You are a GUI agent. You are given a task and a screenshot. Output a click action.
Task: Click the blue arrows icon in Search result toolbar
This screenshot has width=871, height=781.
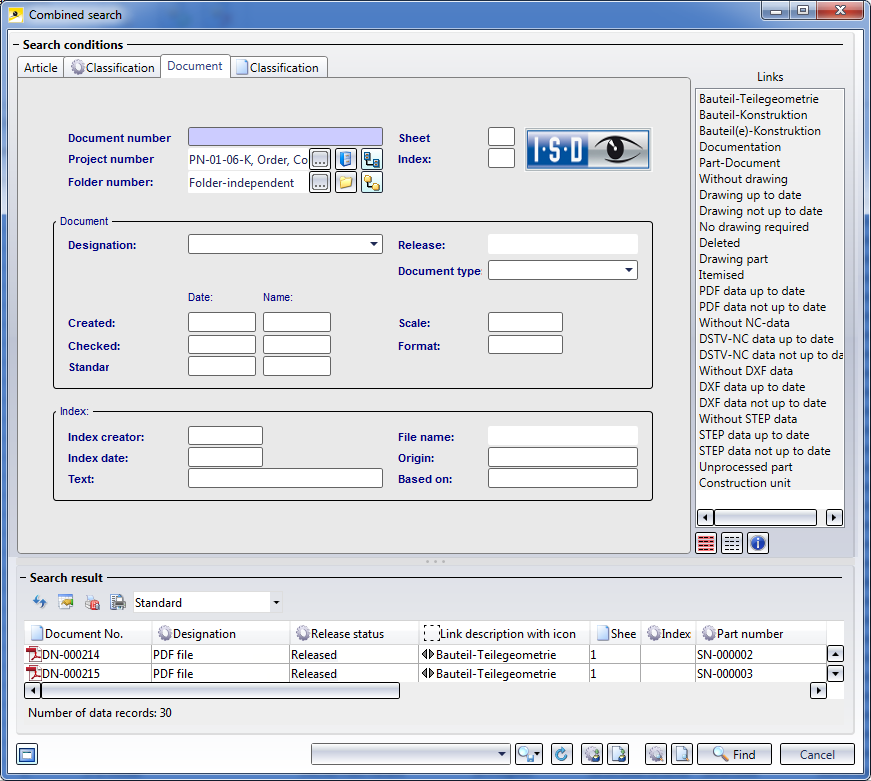click(40, 602)
